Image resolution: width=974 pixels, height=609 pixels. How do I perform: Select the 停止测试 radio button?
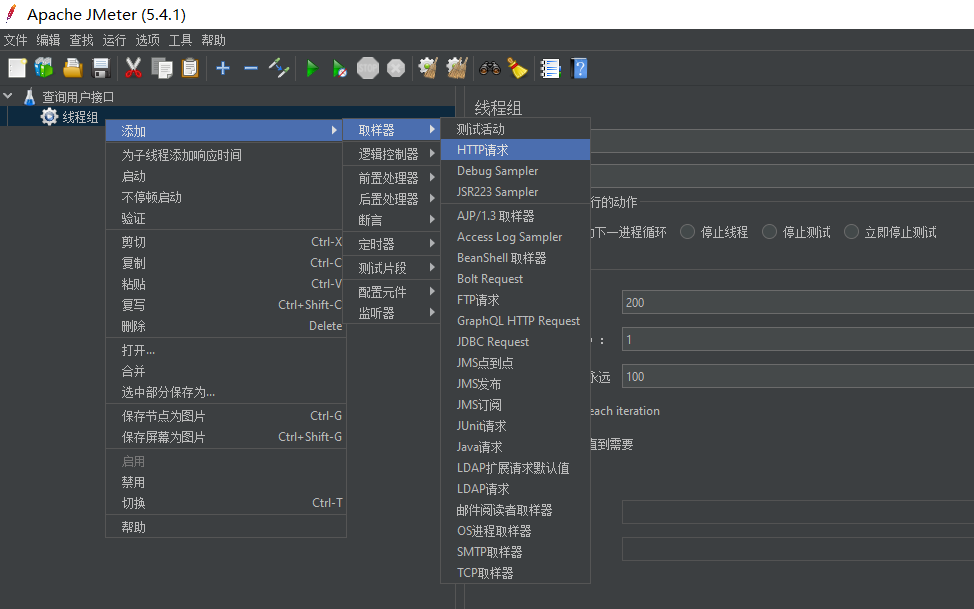769,232
